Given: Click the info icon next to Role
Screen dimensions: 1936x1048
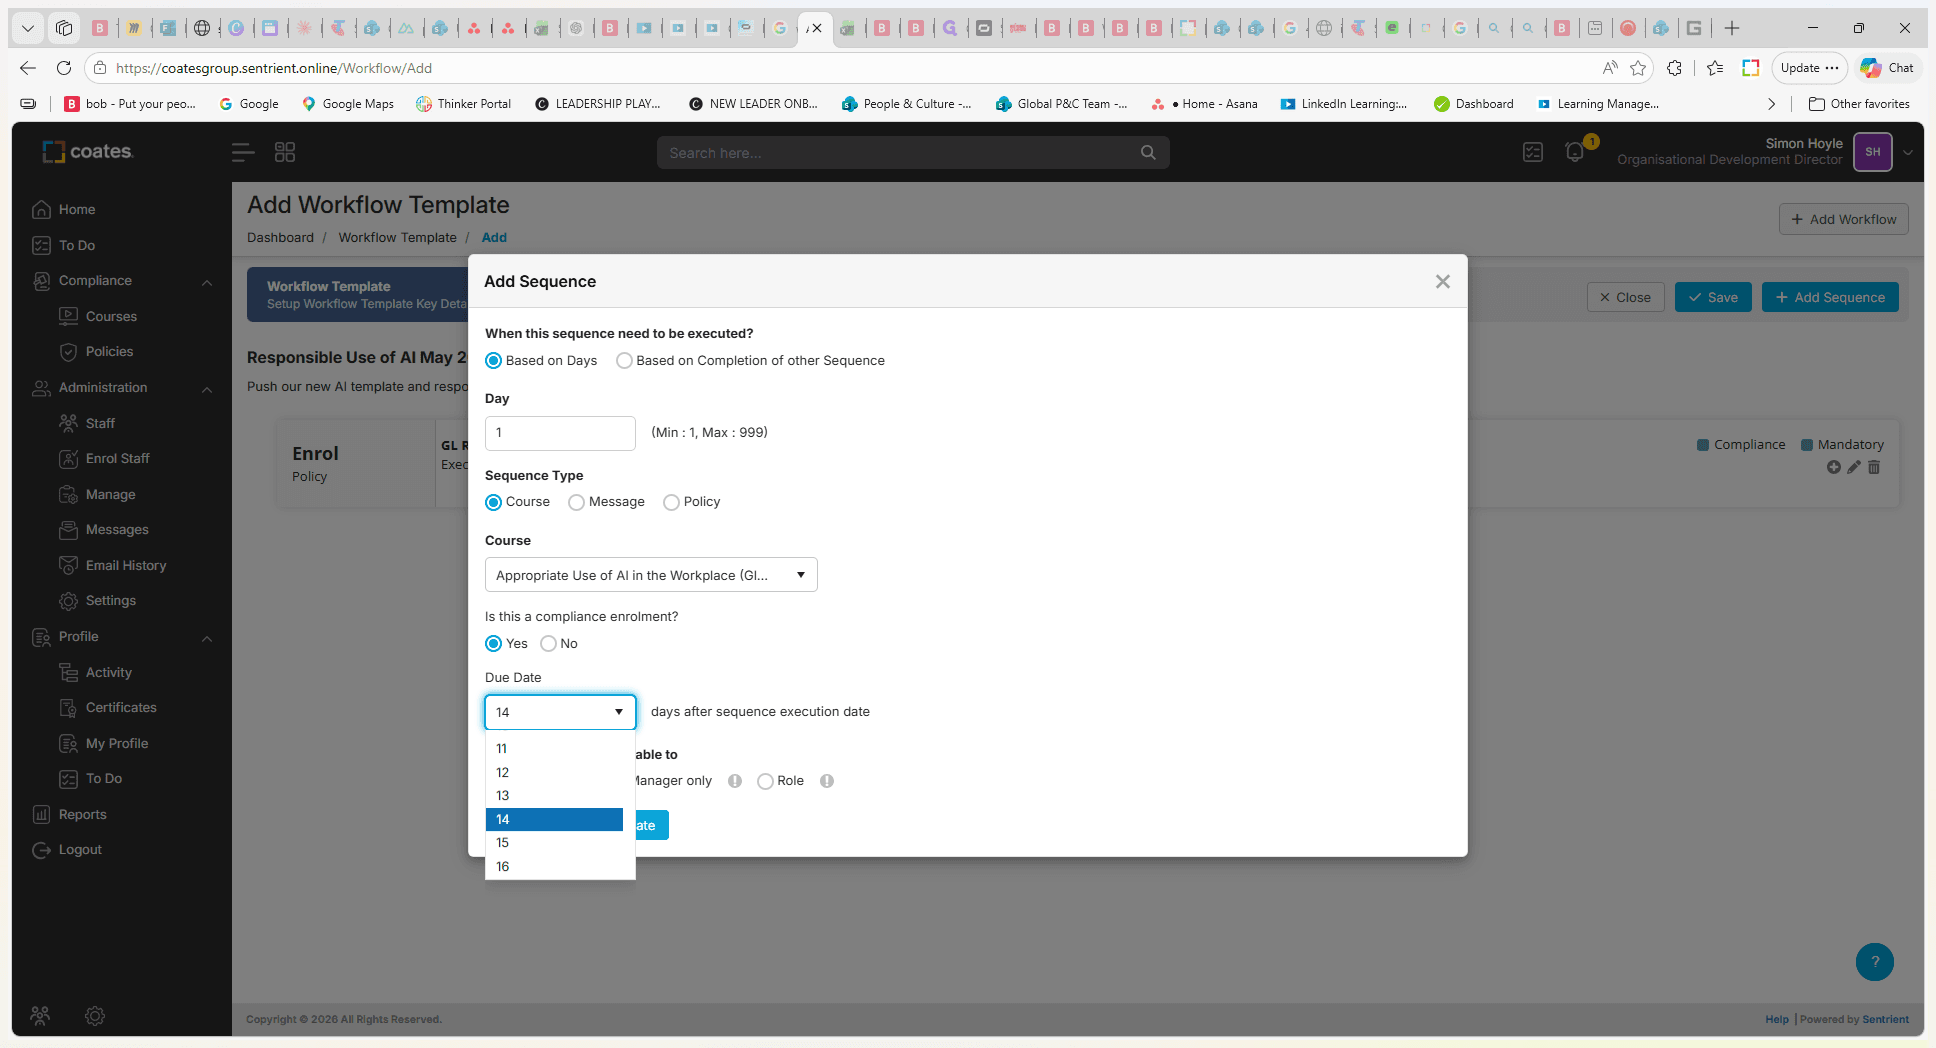Looking at the screenshot, I should pos(827,781).
